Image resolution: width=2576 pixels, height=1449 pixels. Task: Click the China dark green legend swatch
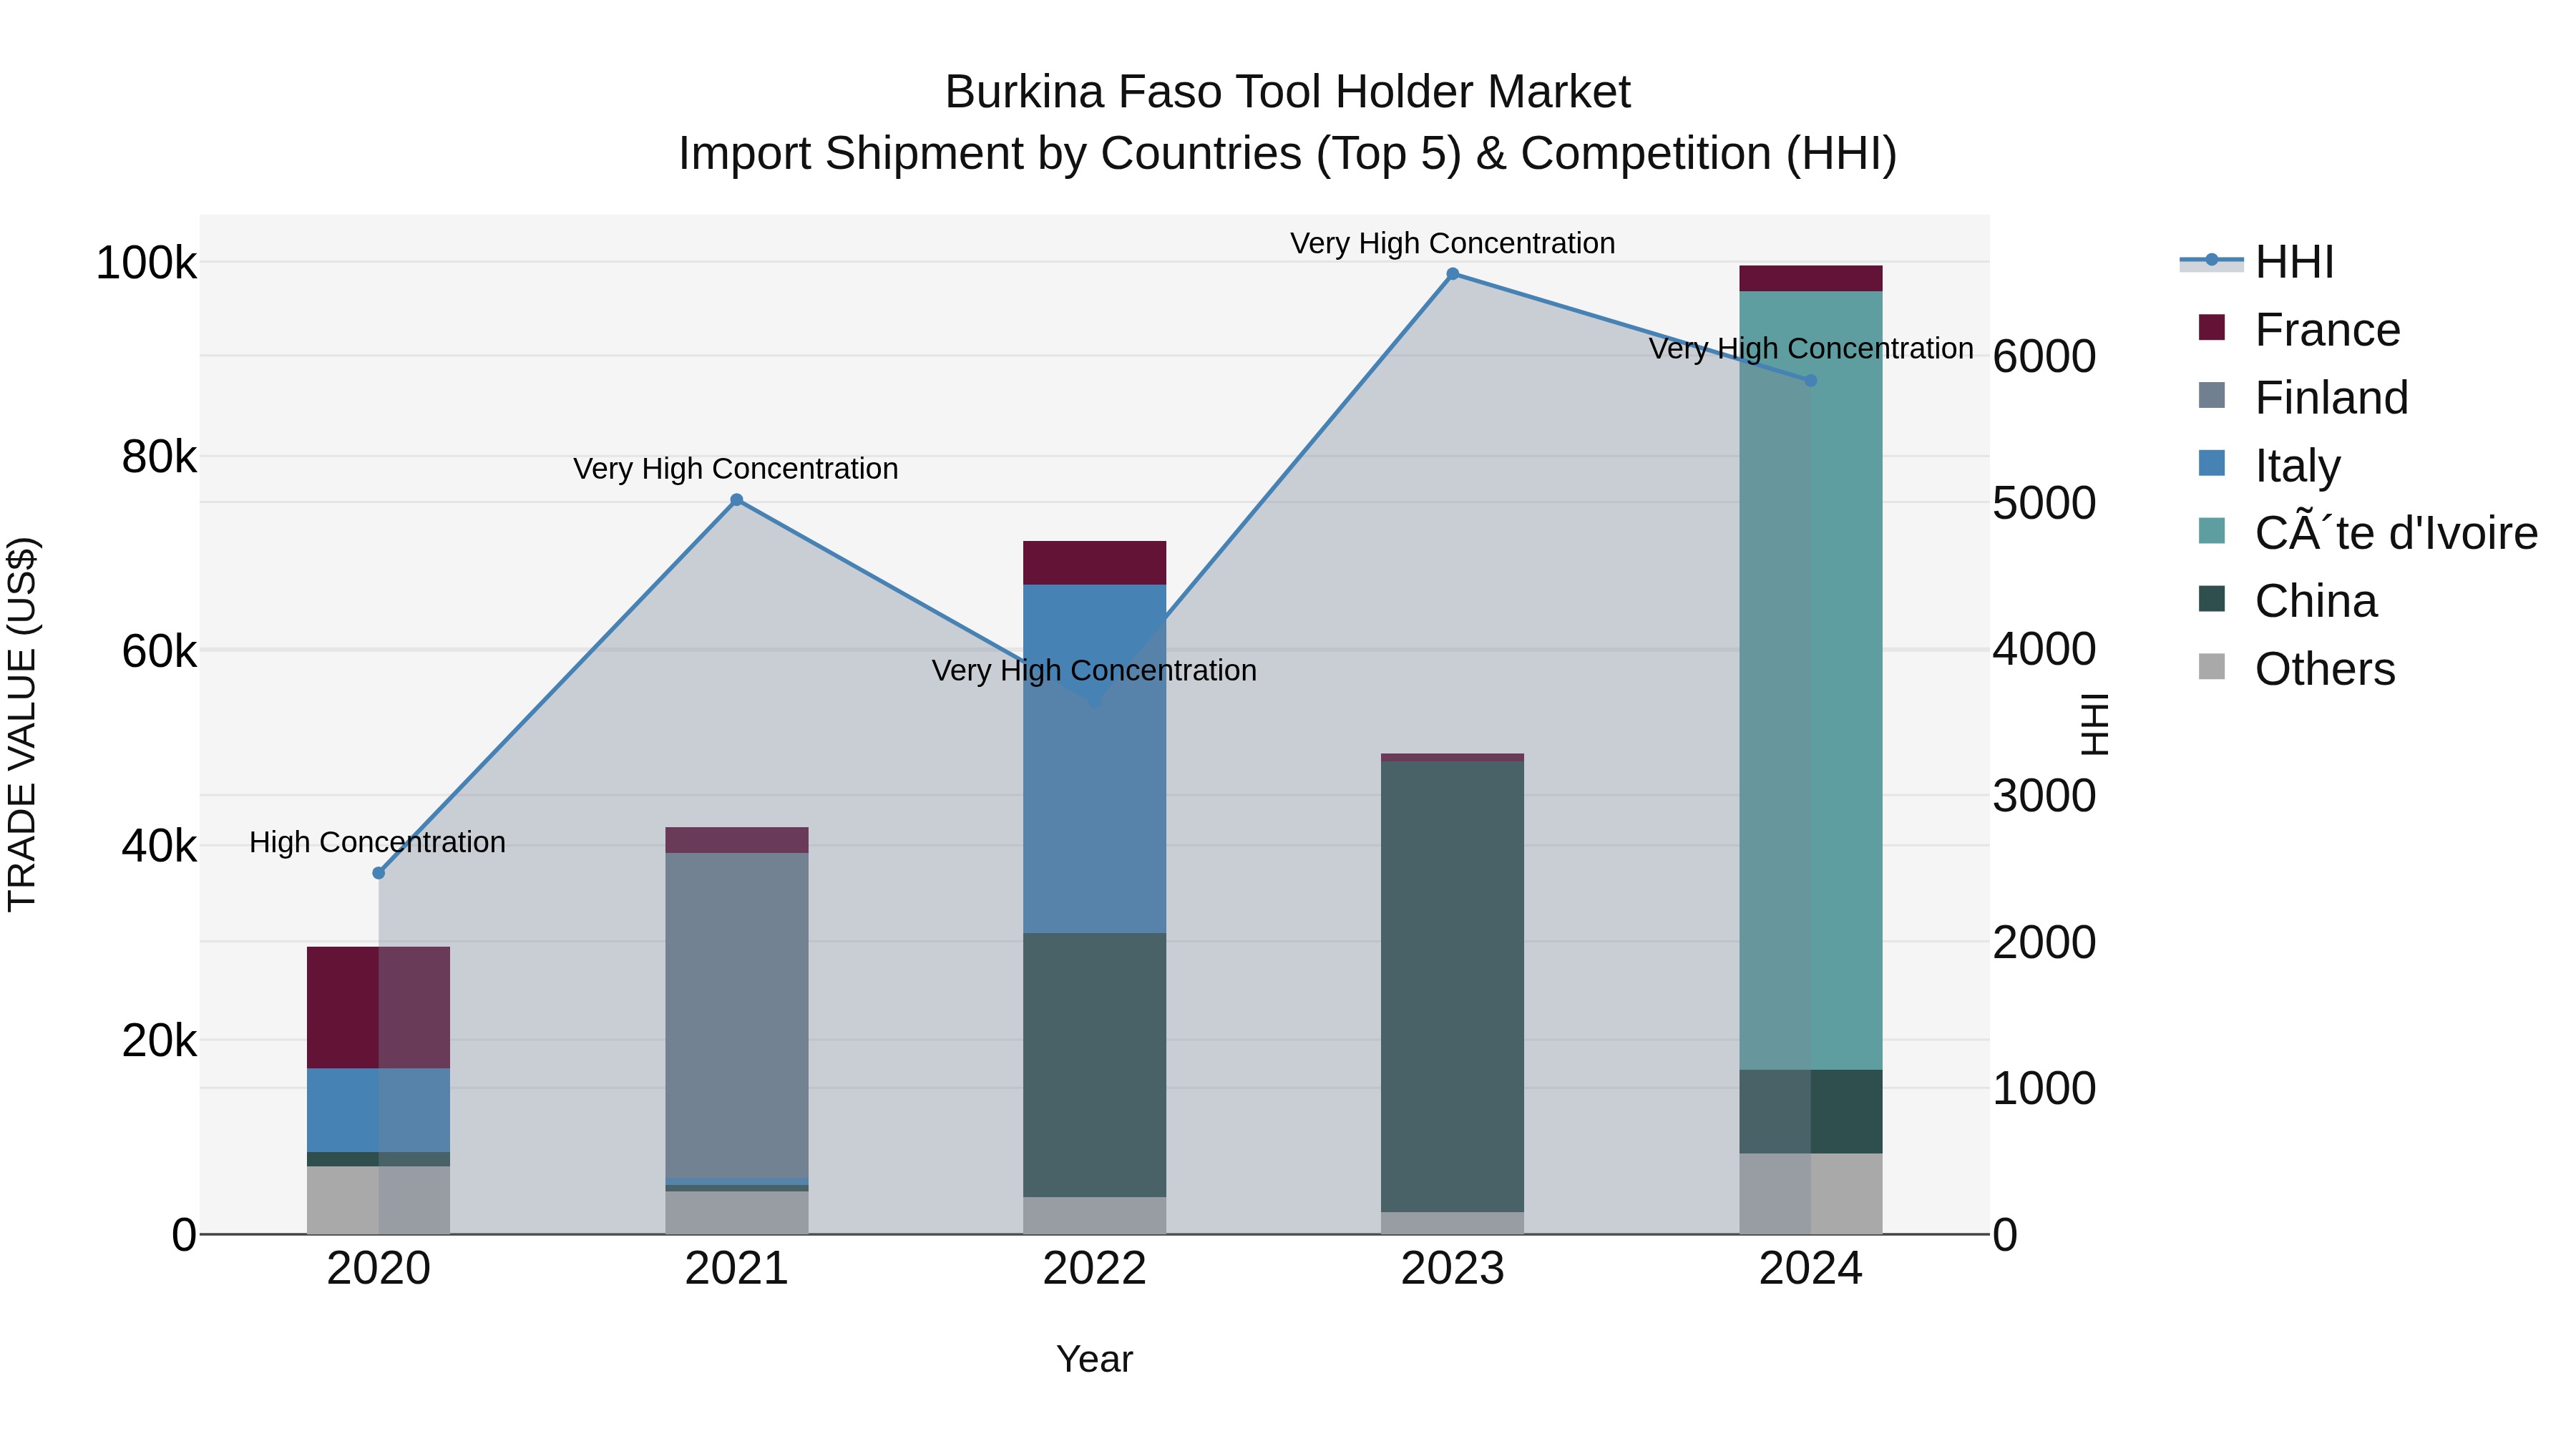[2212, 599]
